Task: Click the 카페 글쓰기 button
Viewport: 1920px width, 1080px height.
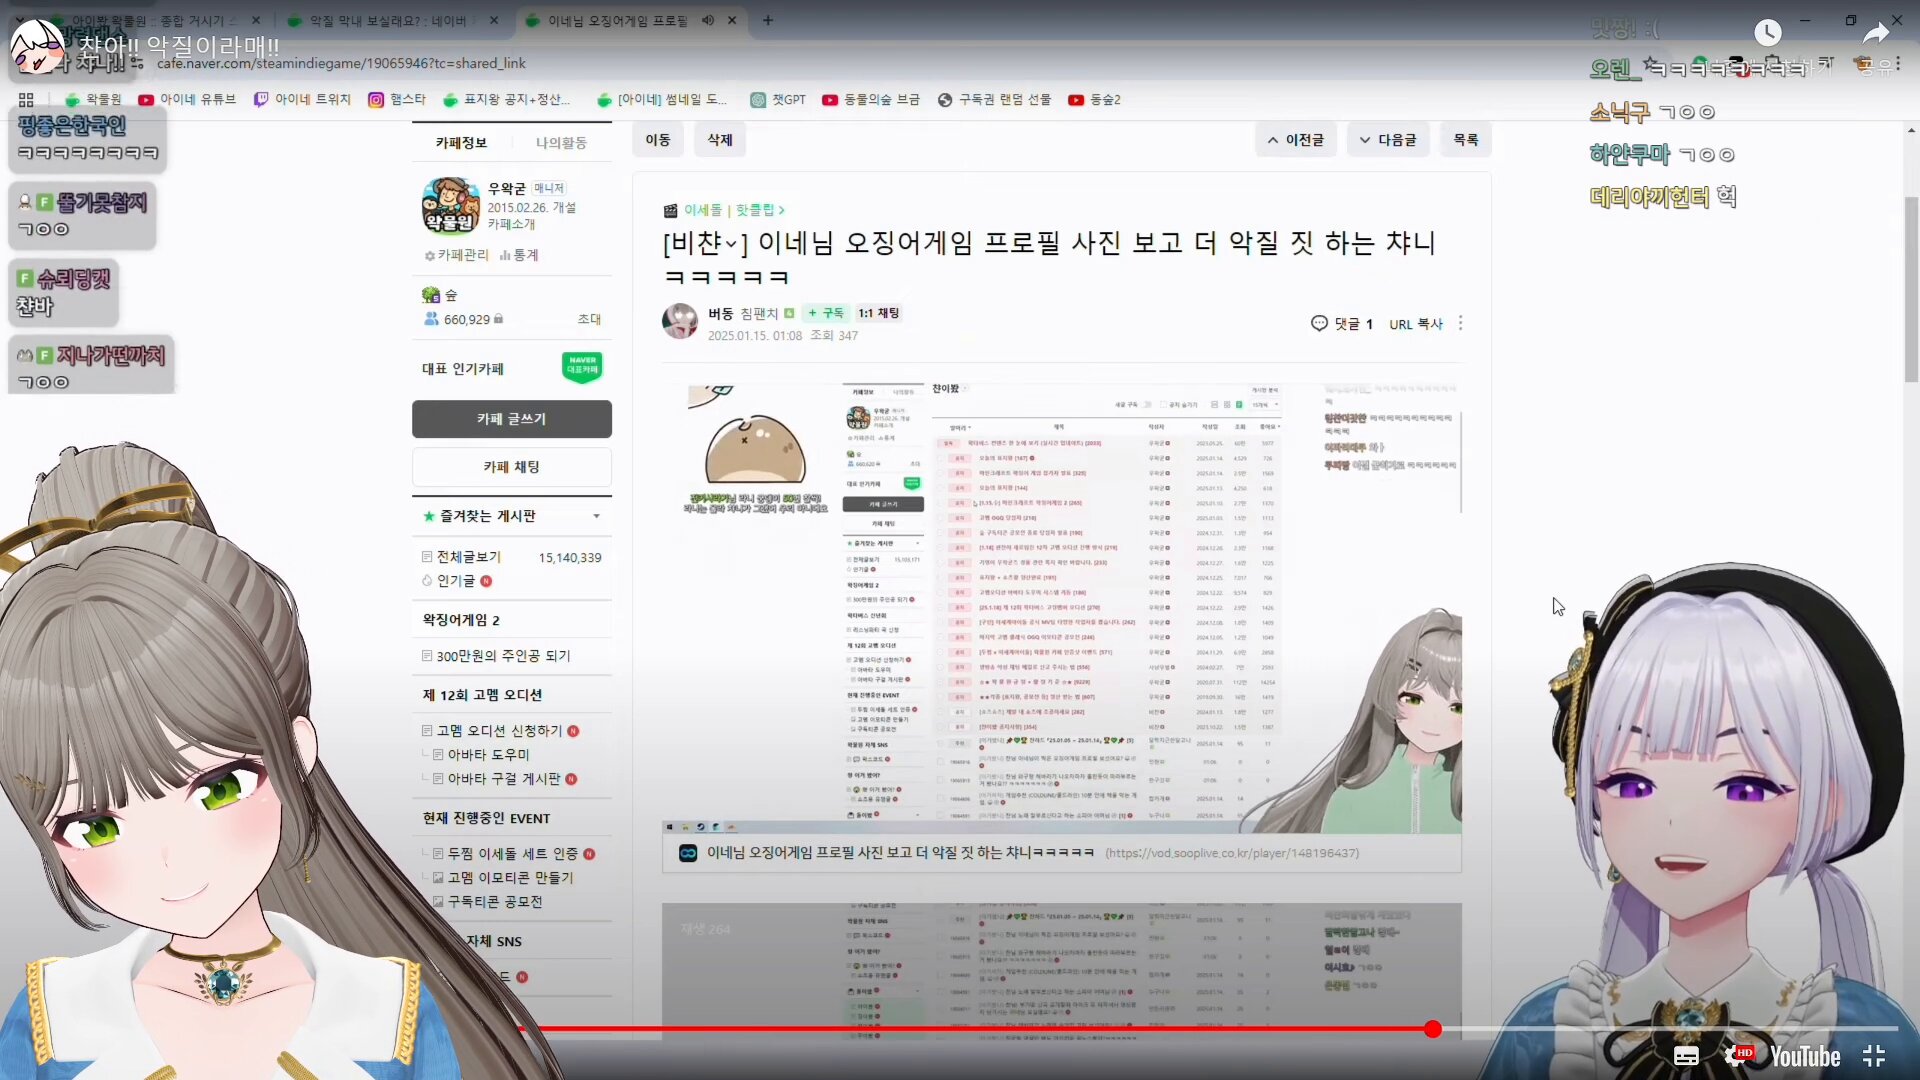Action: (511, 419)
